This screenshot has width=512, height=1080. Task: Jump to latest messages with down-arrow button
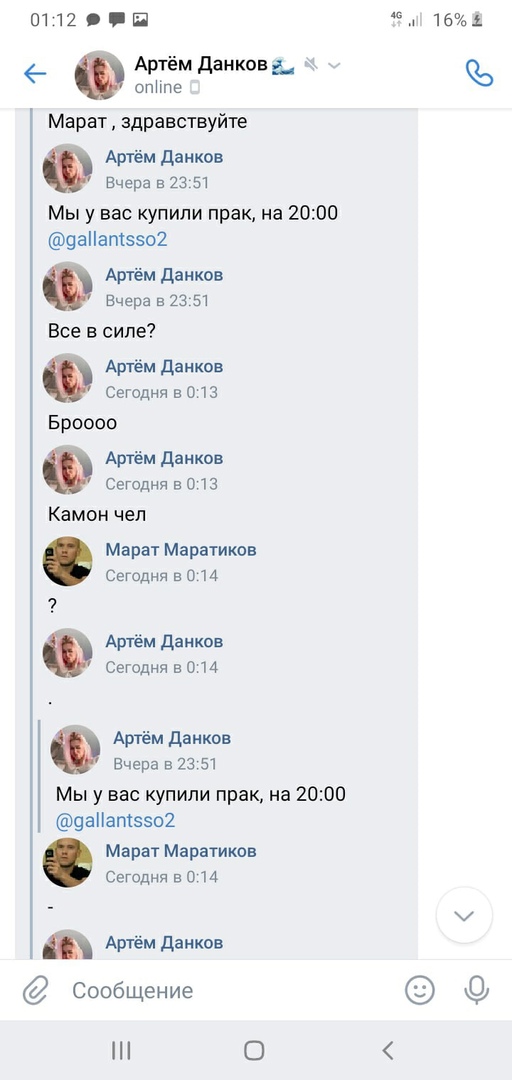point(464,915)
